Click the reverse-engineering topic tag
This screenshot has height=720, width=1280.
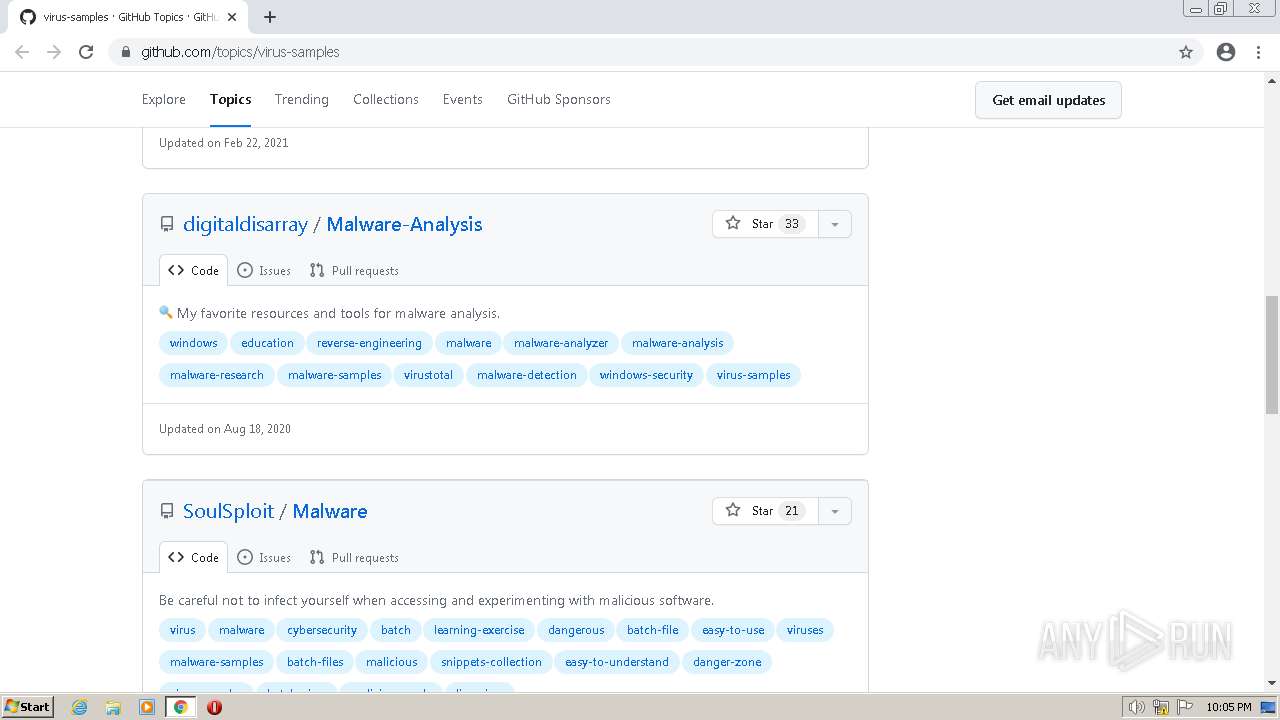point(369,343)
